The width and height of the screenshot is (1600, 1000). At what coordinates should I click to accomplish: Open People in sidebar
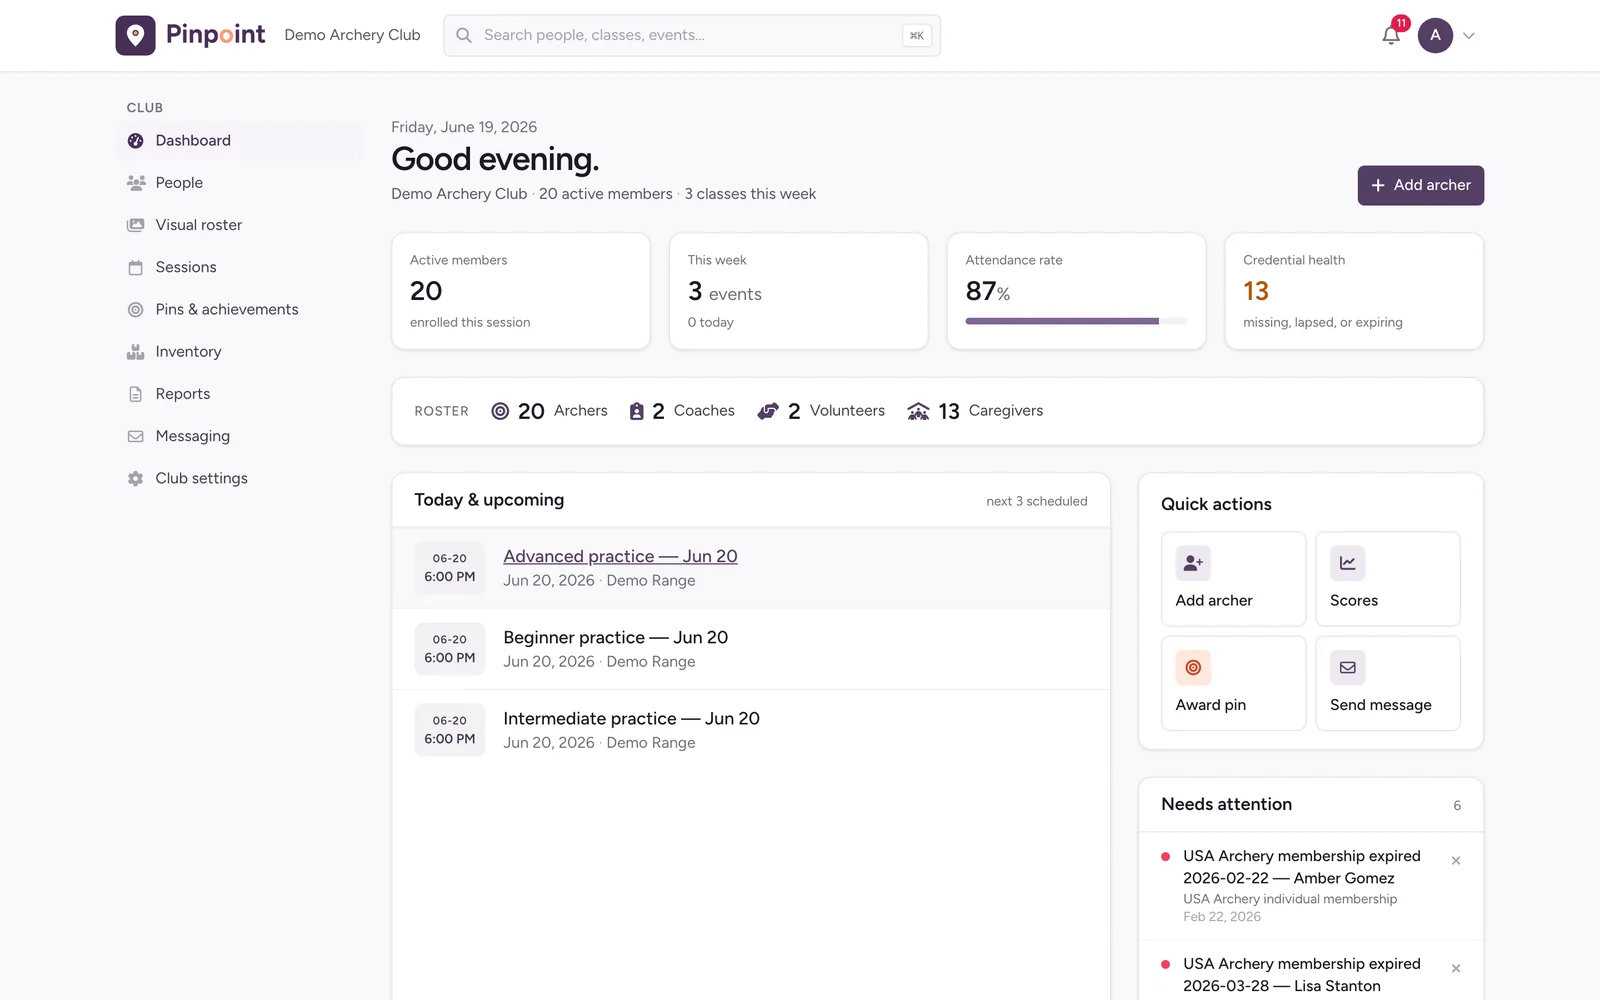tap(240, 183)
